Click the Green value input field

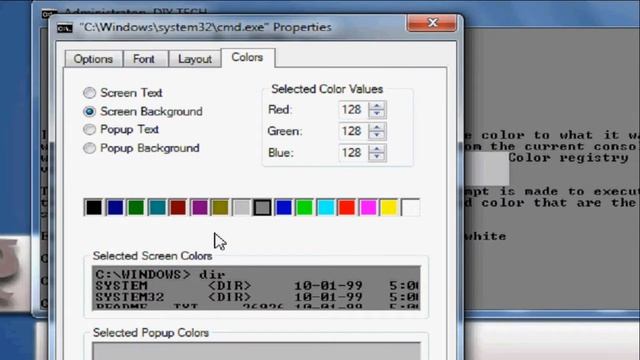(353, 131)
